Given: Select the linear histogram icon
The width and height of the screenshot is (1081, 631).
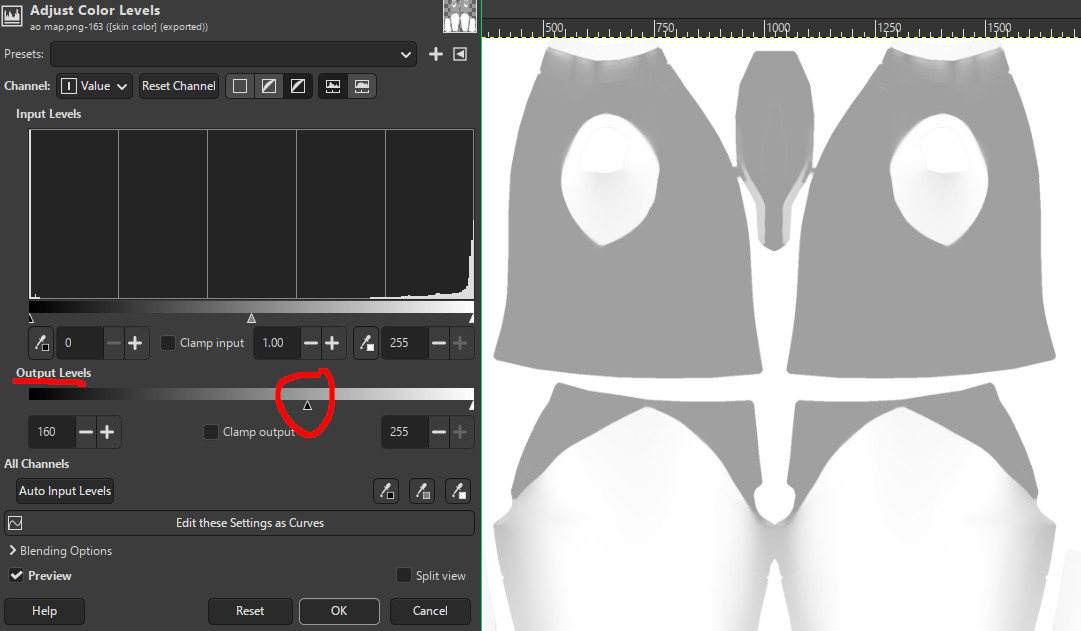Looking at the screenshot, I should [333, 86].
